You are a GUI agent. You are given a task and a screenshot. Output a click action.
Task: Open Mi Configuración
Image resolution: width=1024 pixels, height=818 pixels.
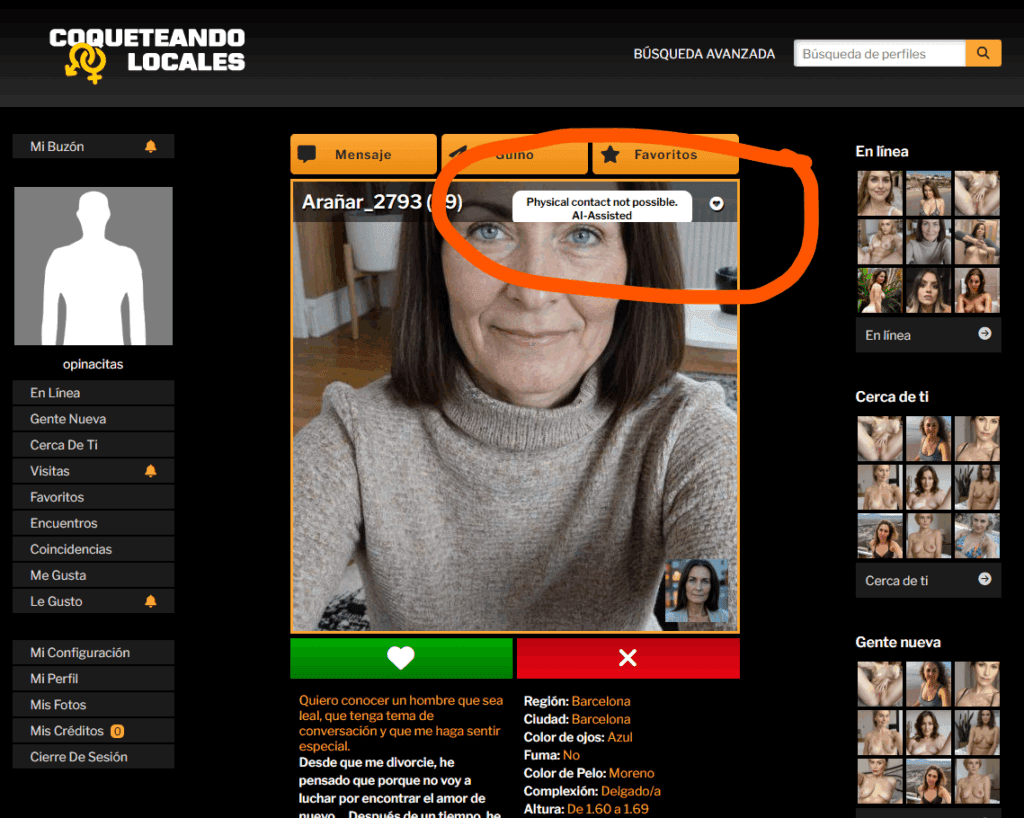pos(80,652)
